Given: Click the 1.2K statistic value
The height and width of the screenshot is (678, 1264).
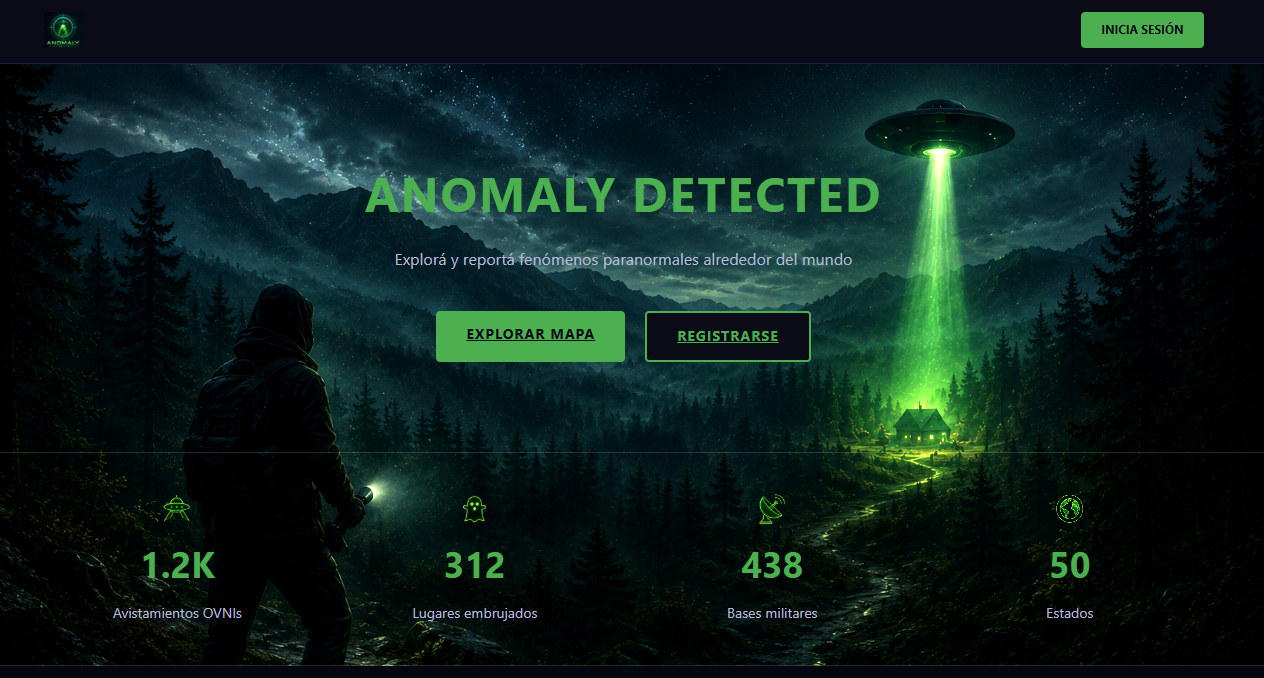Looking at the screenshot, I should [178, 565].
